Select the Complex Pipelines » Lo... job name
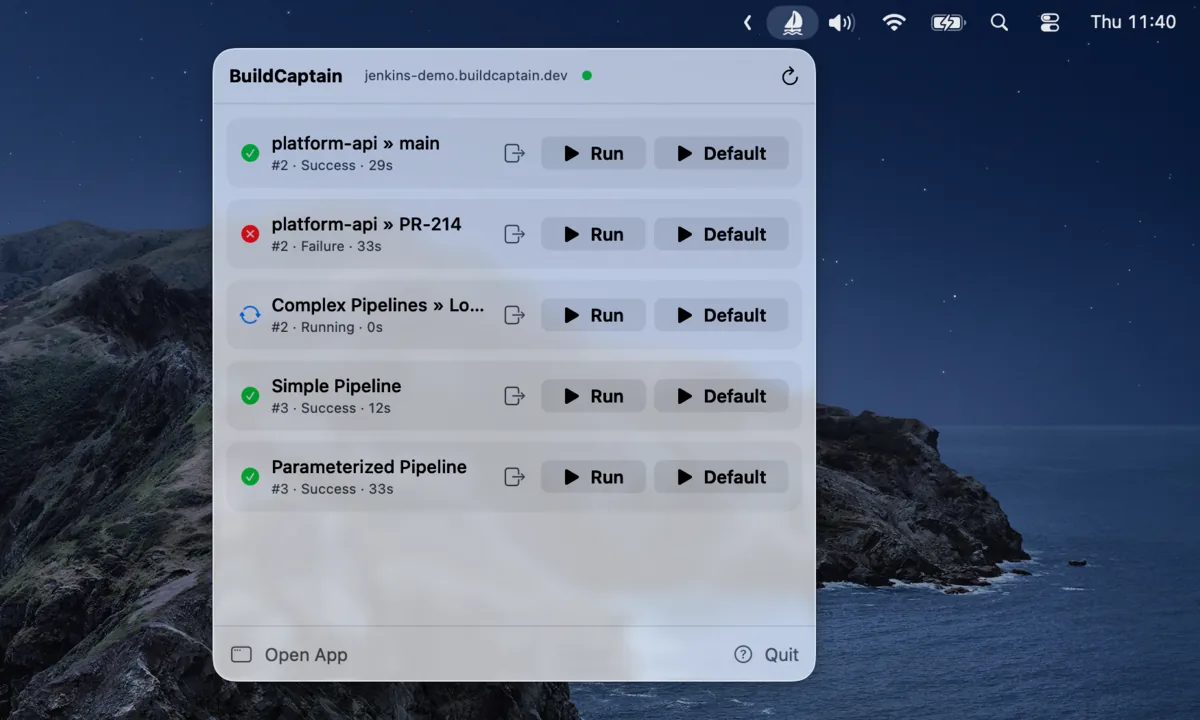1200x720 pixels. click(x=378, y=305)
